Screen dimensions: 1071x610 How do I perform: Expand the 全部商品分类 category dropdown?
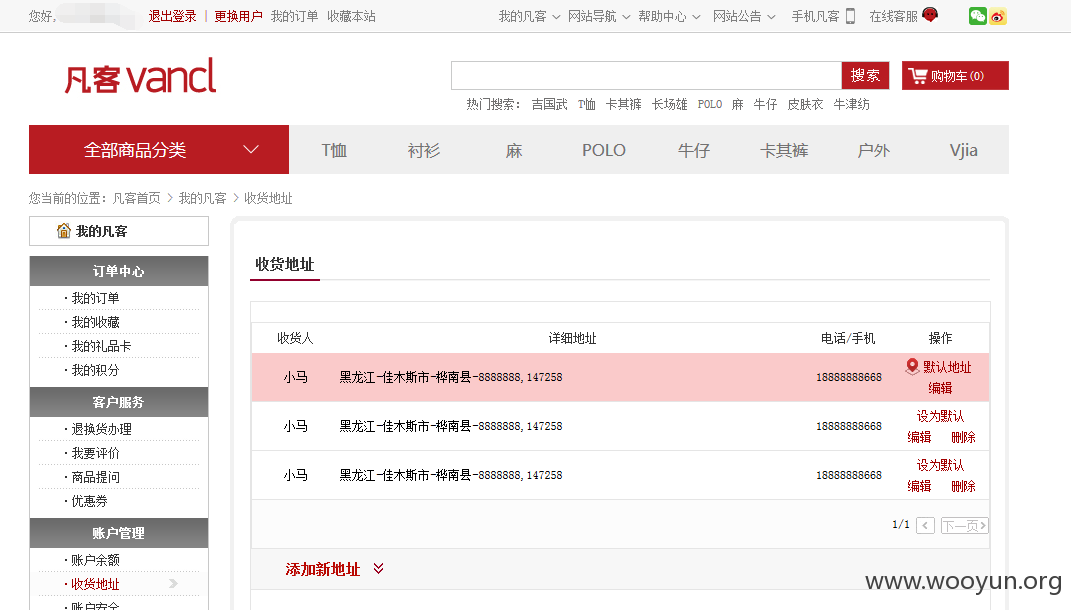158,150
